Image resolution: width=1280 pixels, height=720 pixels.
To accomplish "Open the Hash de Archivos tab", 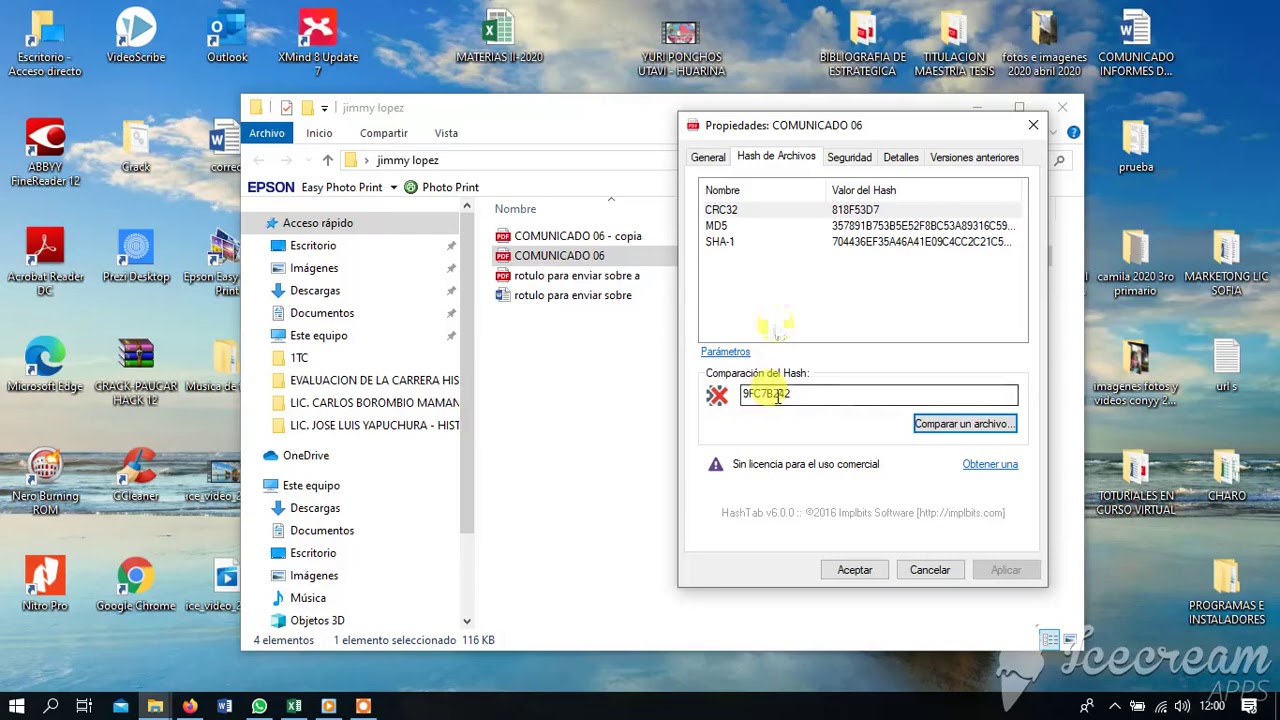I will pos(776,156).
